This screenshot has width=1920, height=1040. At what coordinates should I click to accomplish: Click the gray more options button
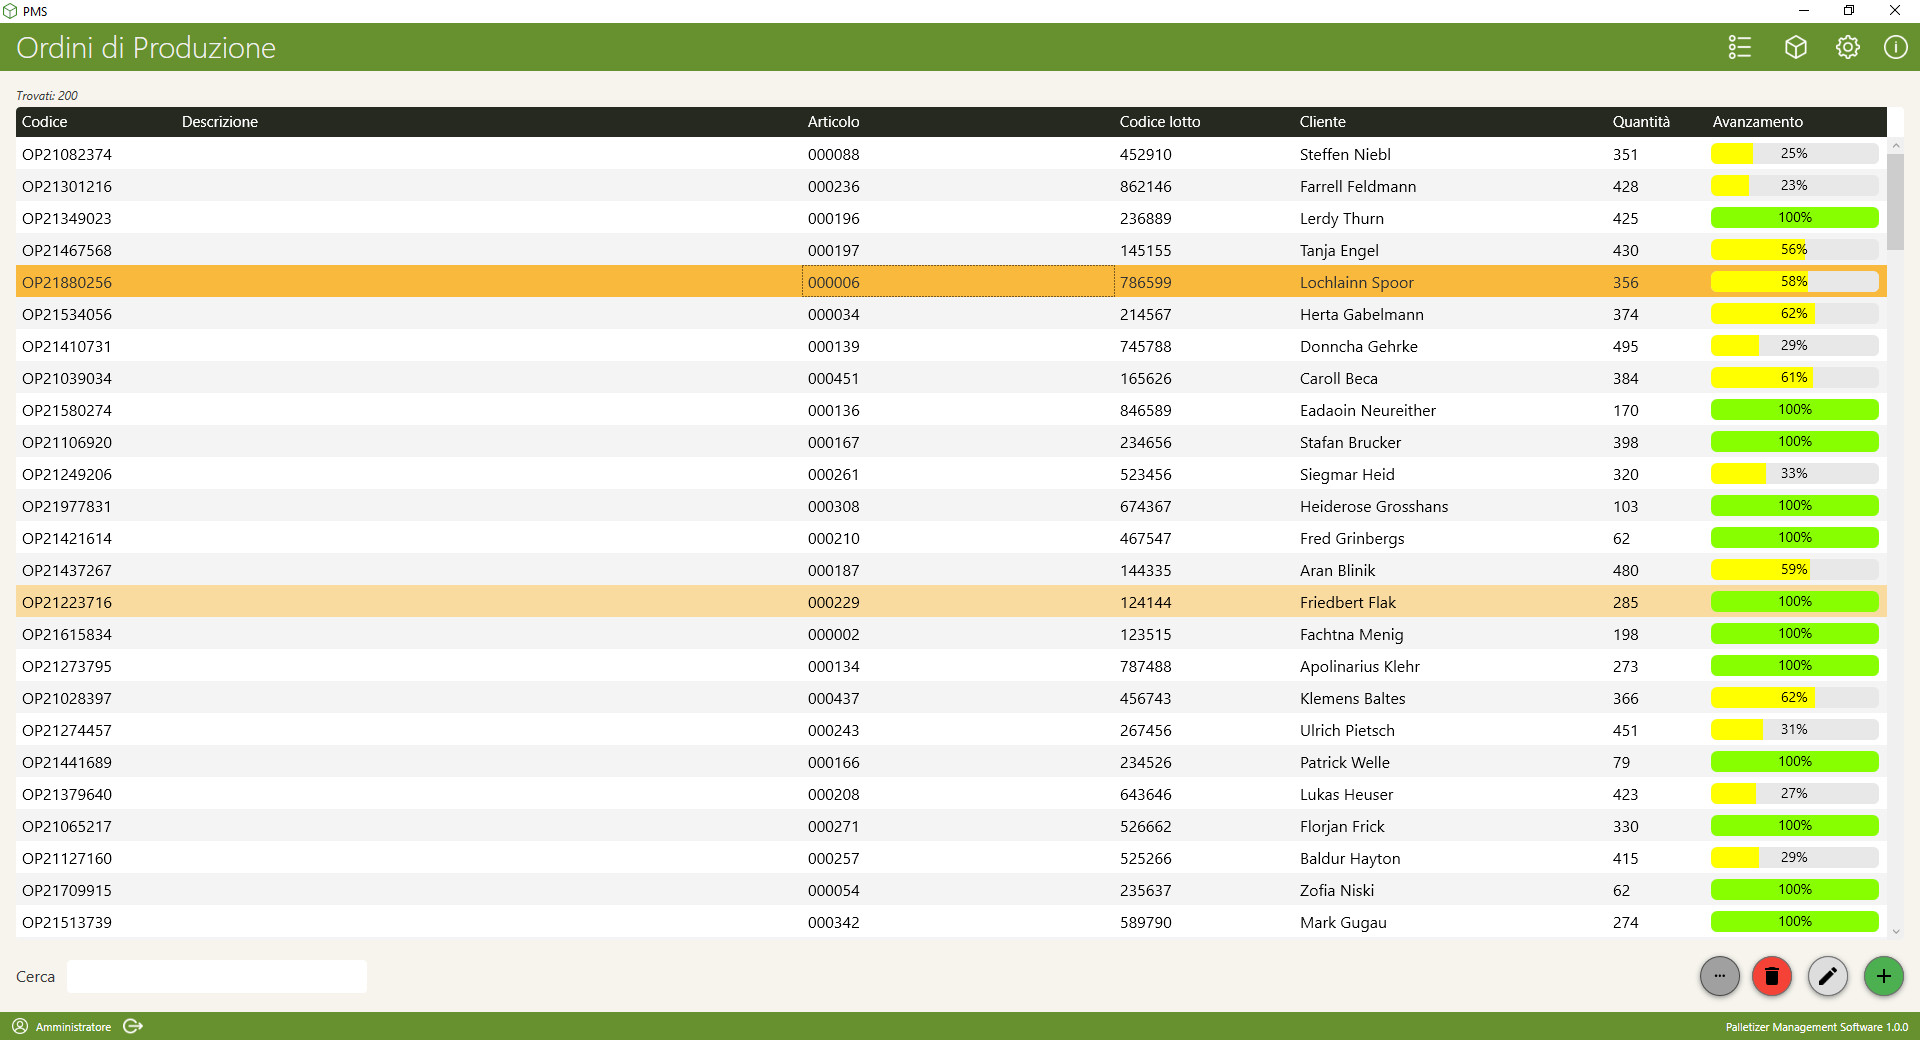point(1720,976)
